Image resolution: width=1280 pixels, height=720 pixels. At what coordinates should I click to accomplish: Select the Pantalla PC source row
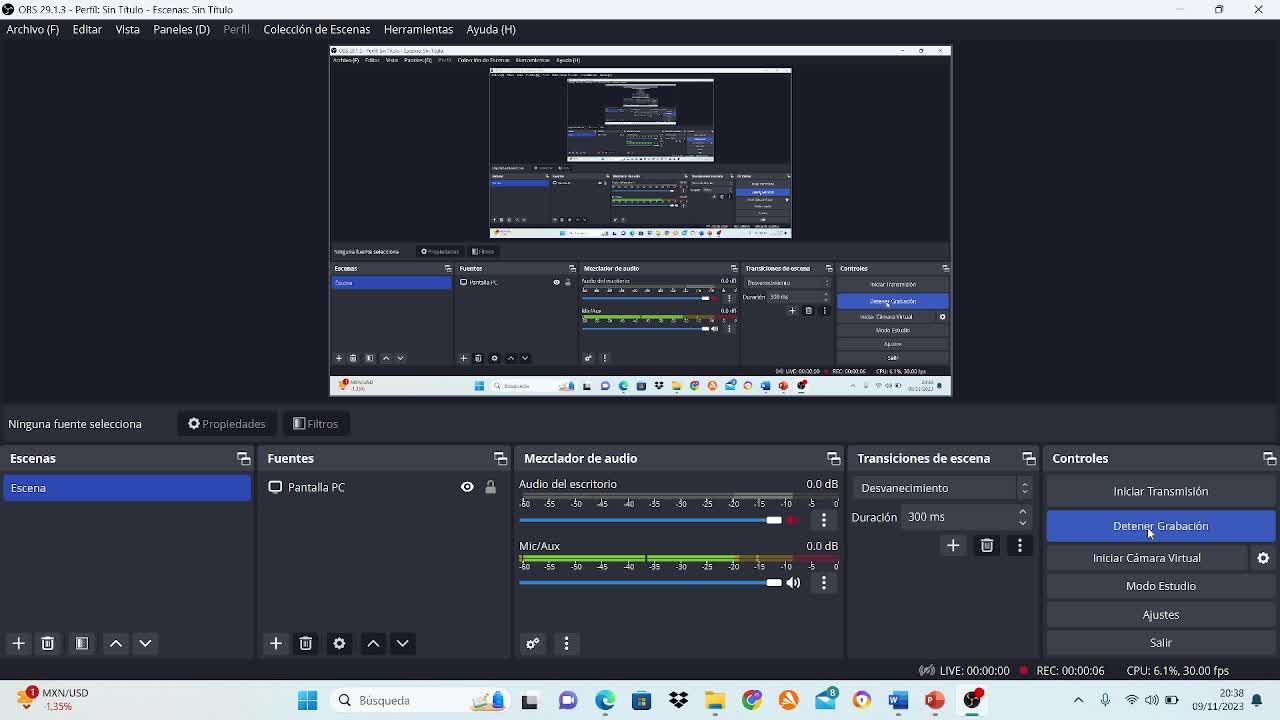point(383,487)
